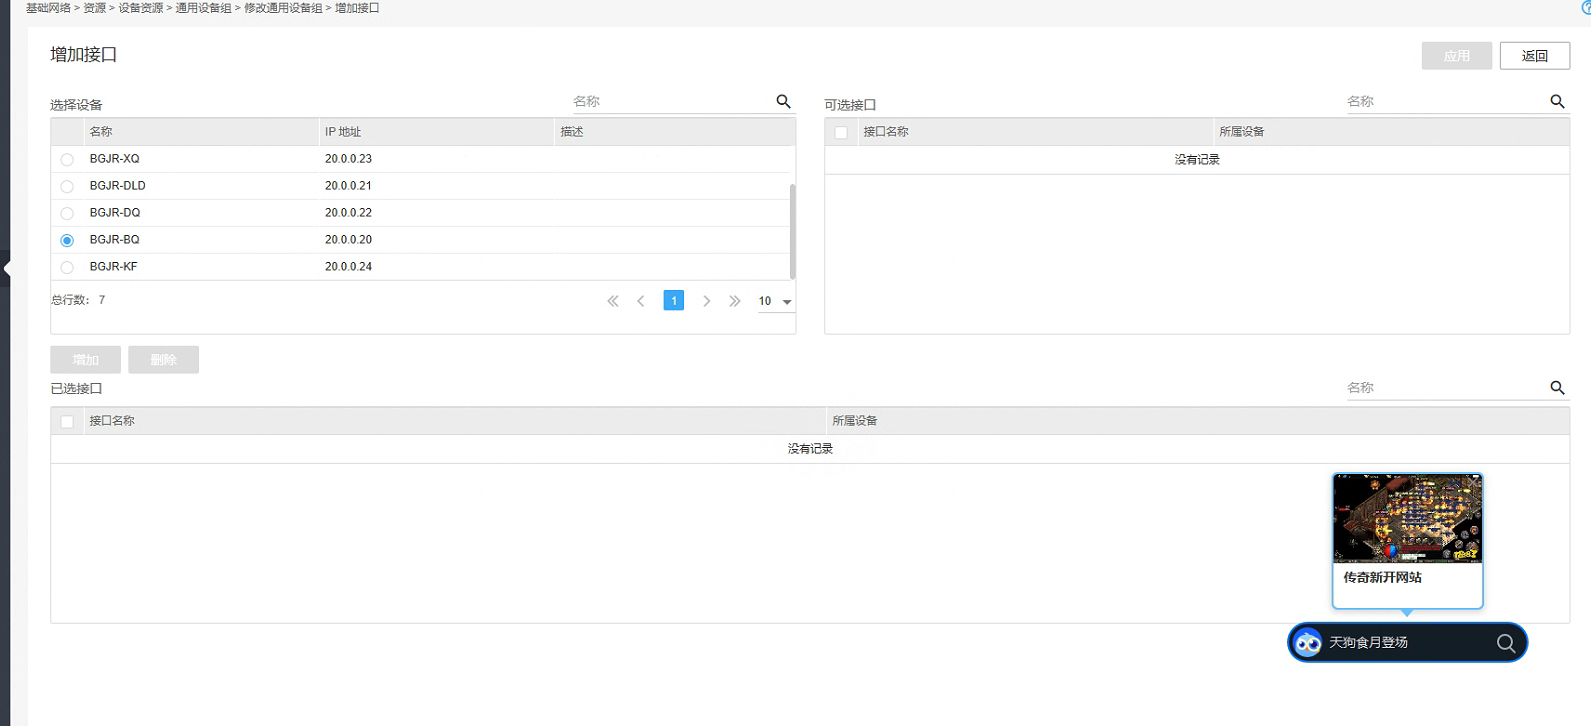The height and width of the screenshot is (726, 1591).
Task: Click the BGJR-XQ device name
Action: pyautogui.click(x=115, y=159)
